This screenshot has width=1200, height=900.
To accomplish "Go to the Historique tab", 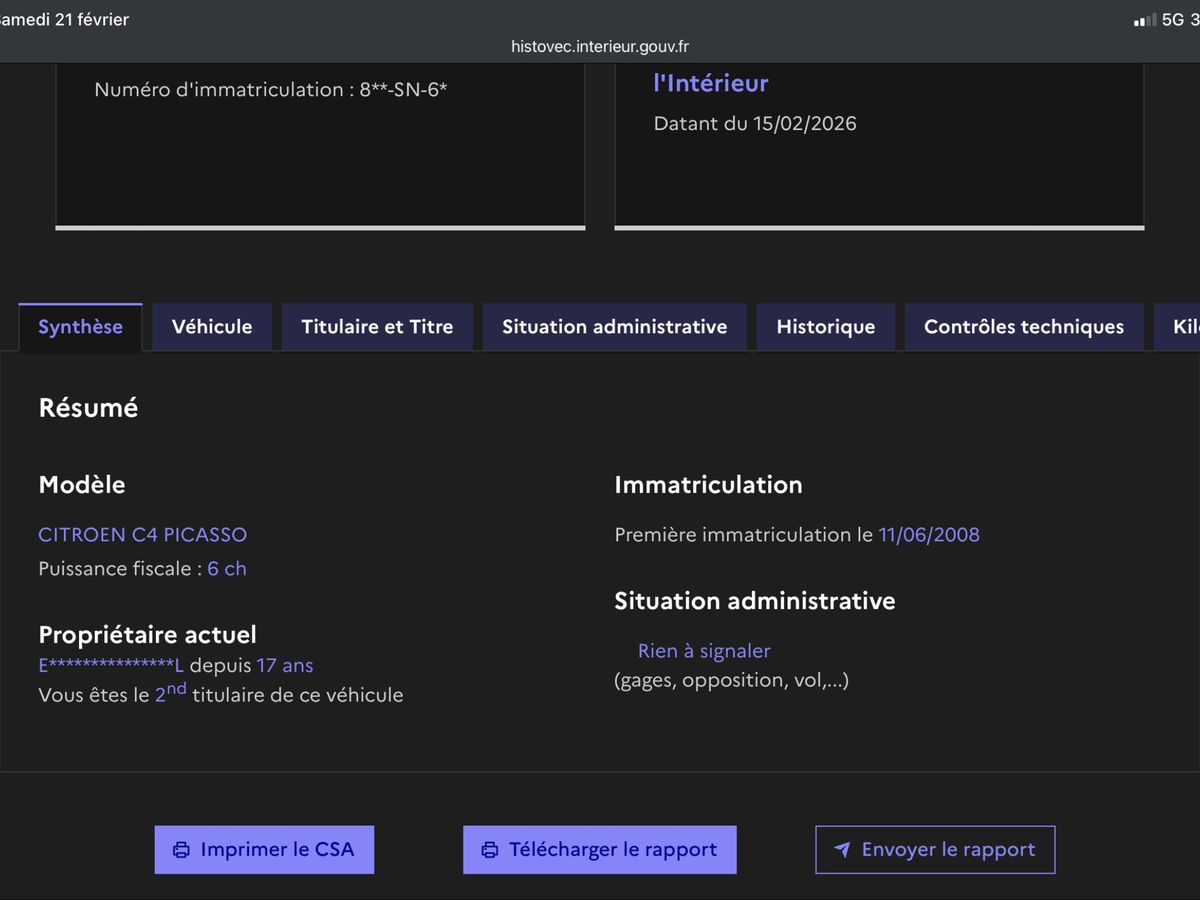I will click(x=825, y=327).
